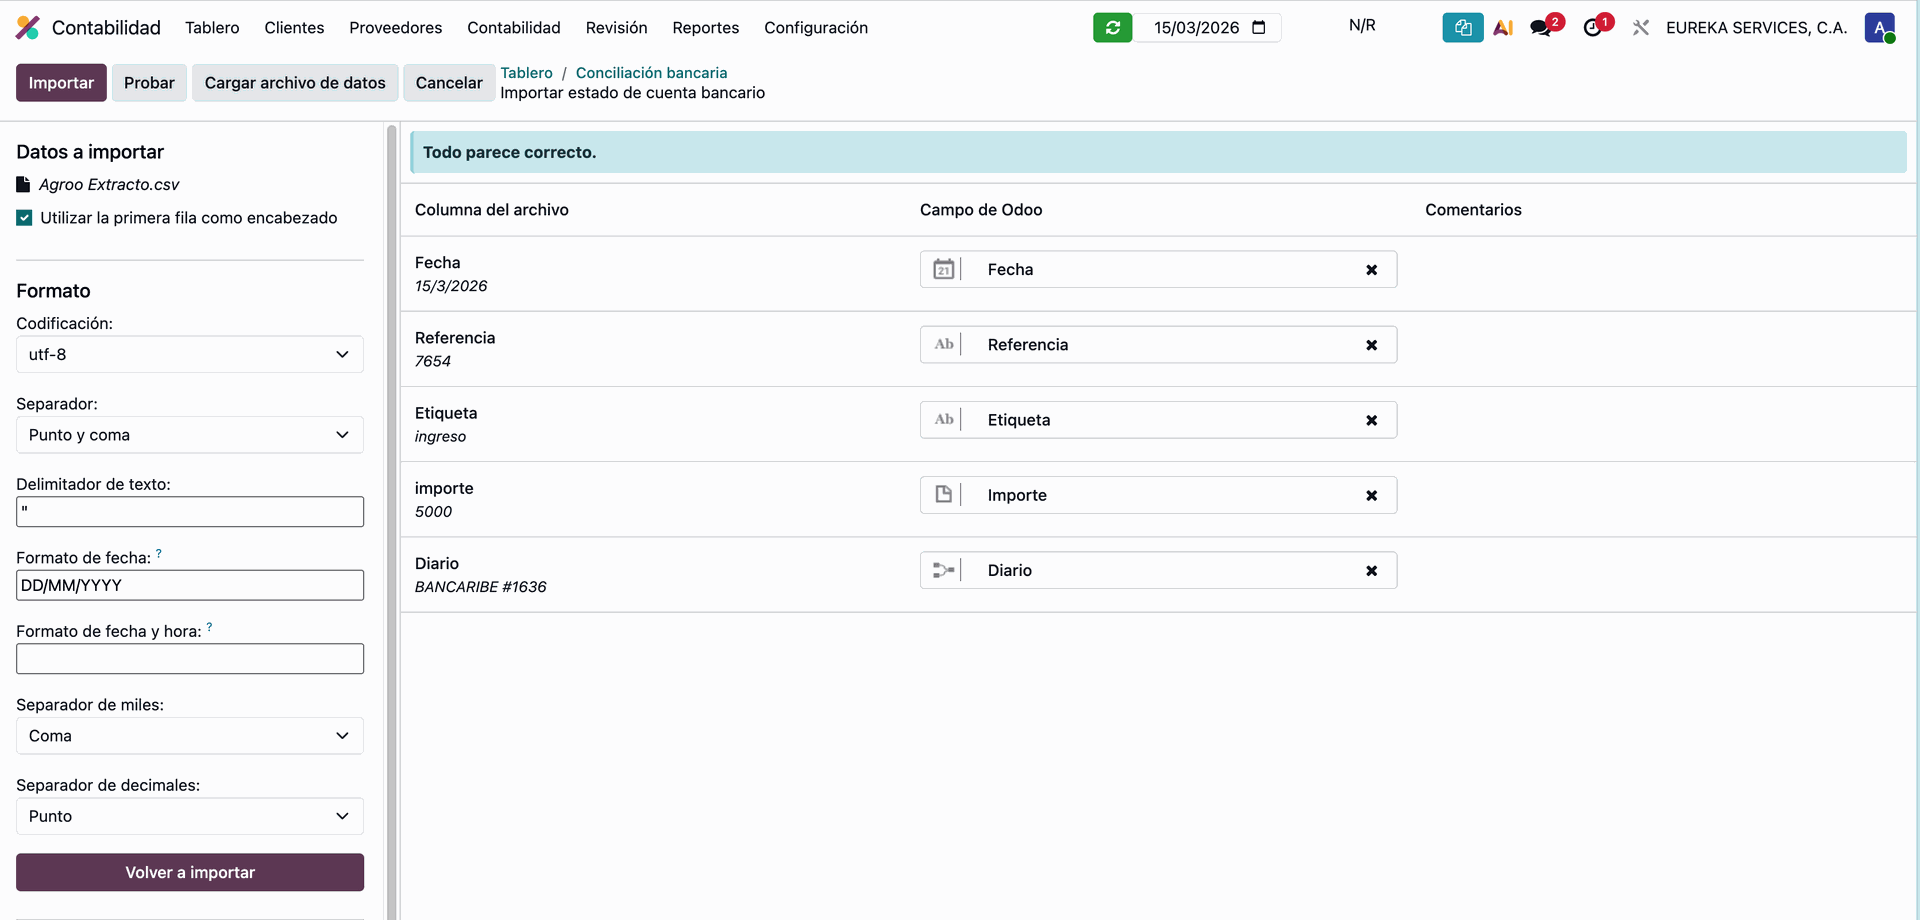The height and width of the screenshot is (920, 1920).
Task: Remove the Fecha field mapping
Action: click(x=1371, y=270)
